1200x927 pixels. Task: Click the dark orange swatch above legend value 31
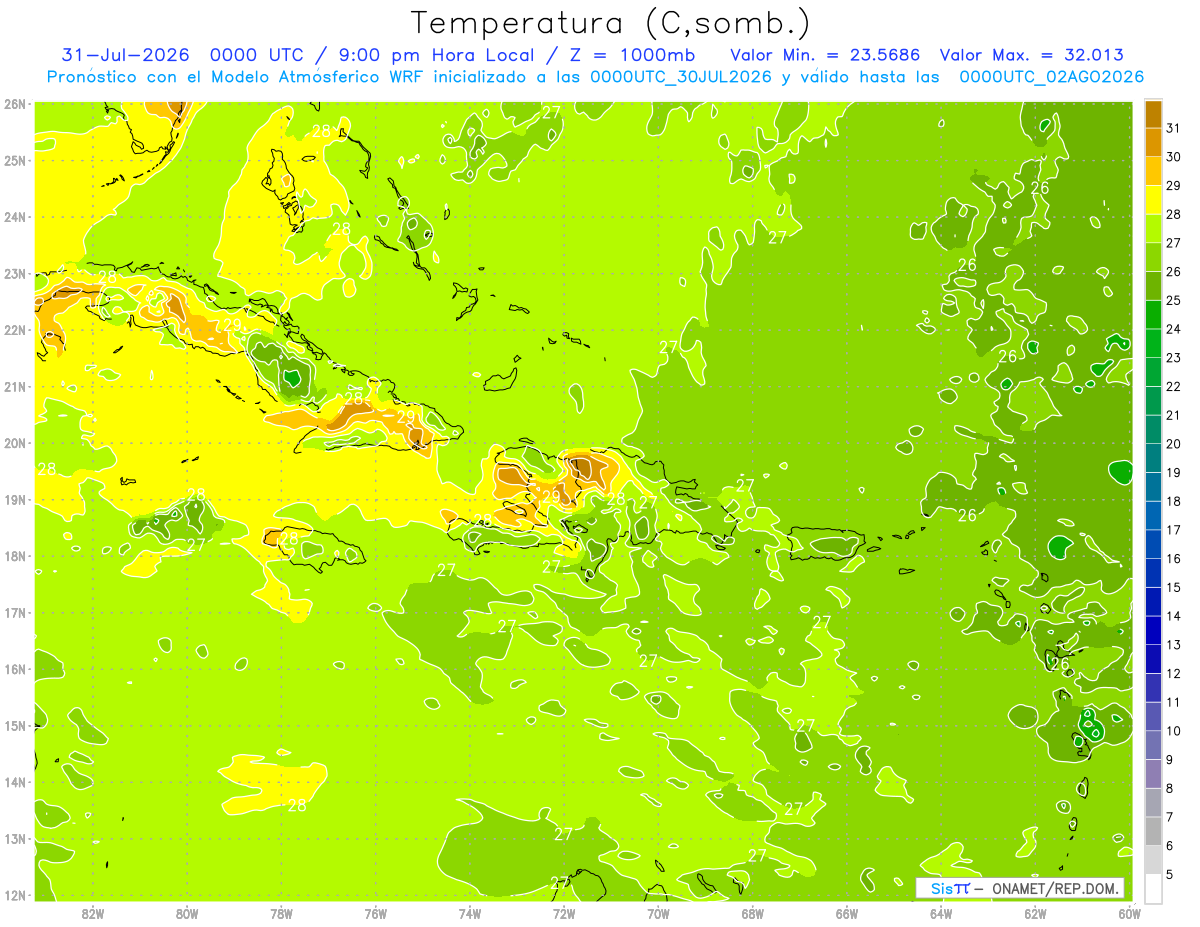(1153, 114)
